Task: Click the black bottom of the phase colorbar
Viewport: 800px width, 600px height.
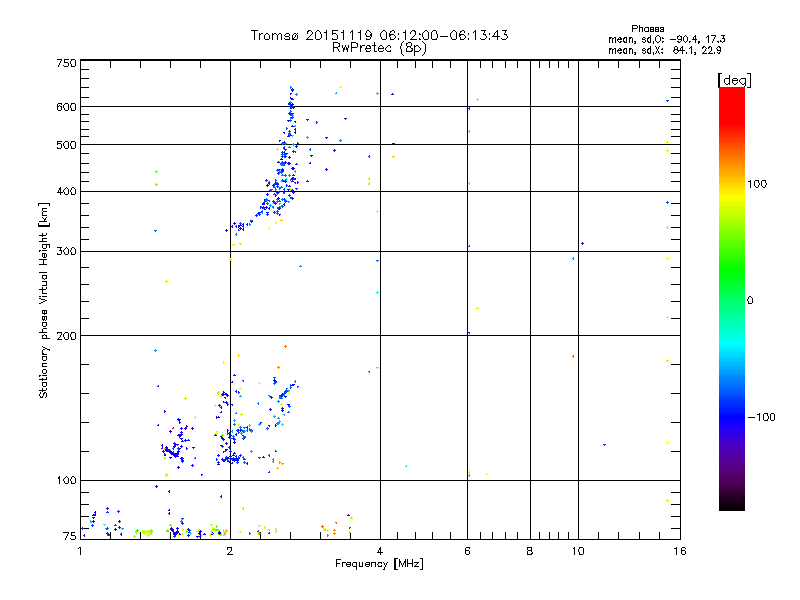Action: [732, 503]
